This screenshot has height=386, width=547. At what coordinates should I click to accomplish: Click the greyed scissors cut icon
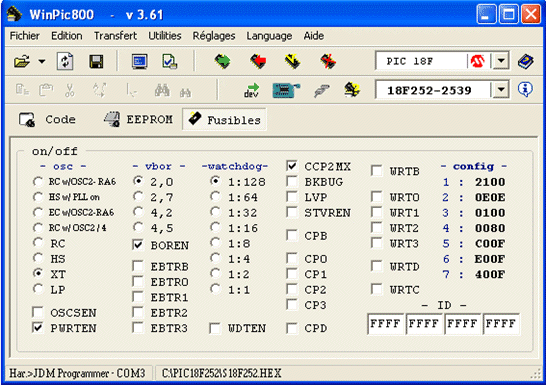pyautogui.click(x=70, y=90)
